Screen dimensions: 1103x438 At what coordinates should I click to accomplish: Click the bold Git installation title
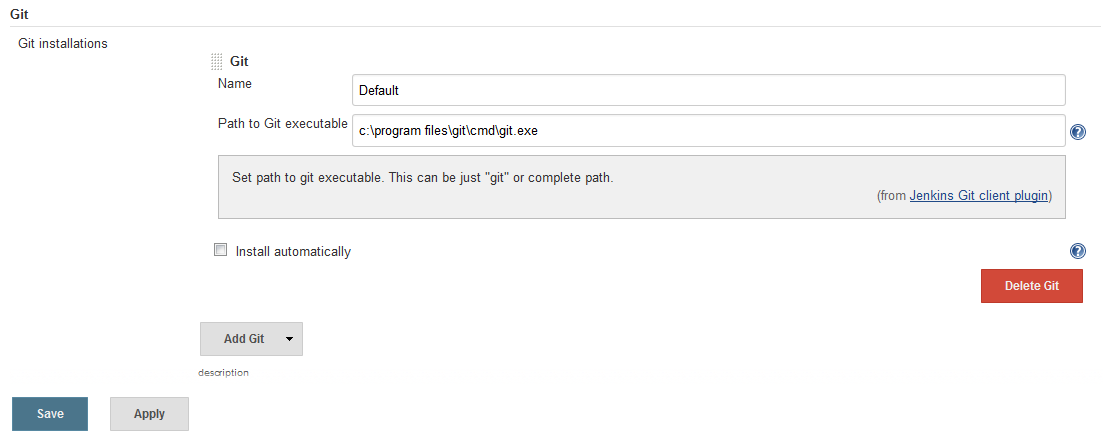(x=239, y=62)
